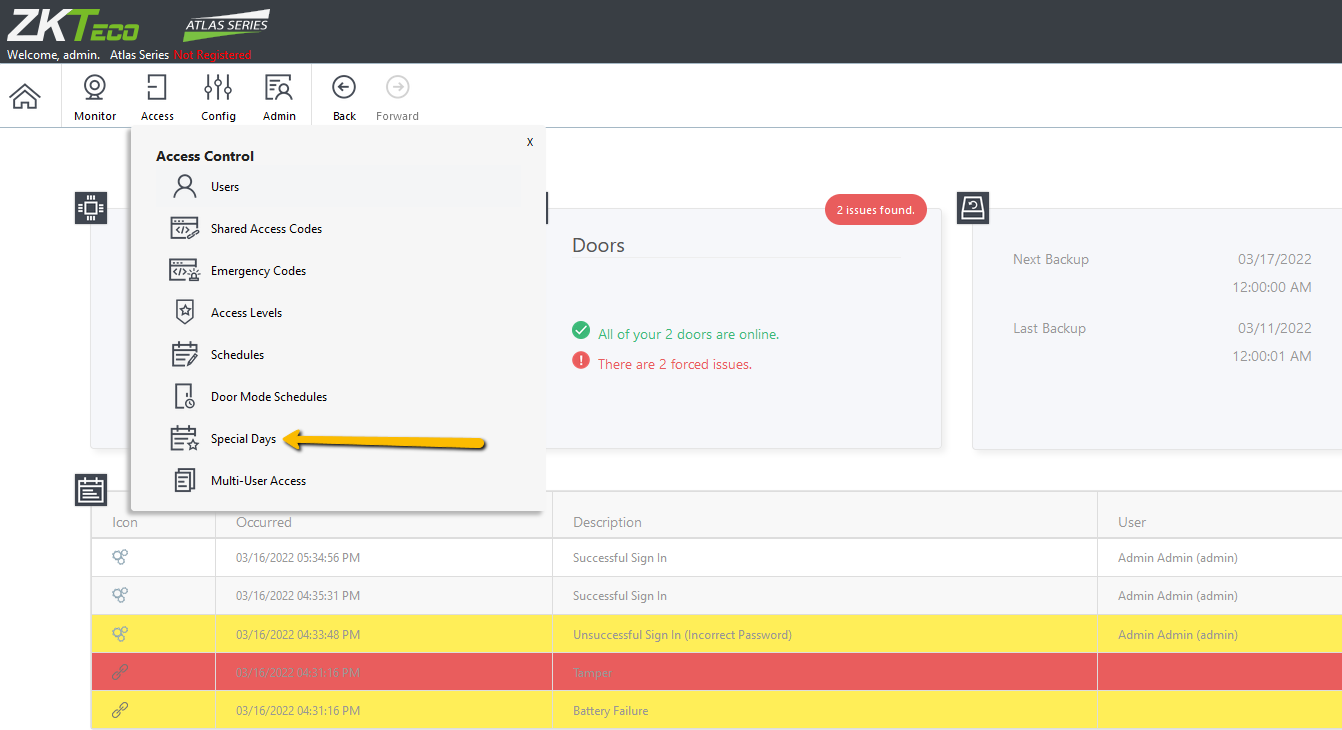The height and width of the screenshot is (730, 1342).
Task: Click the backup drive panel icon
Action: coord(973,208)
